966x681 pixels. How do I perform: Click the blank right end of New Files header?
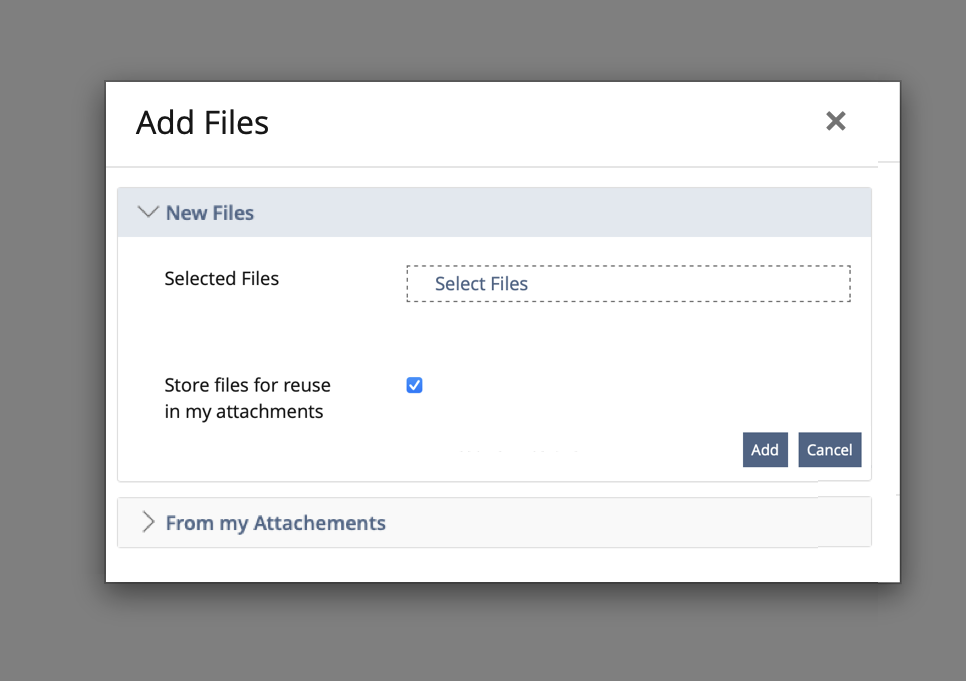(700, 213)
